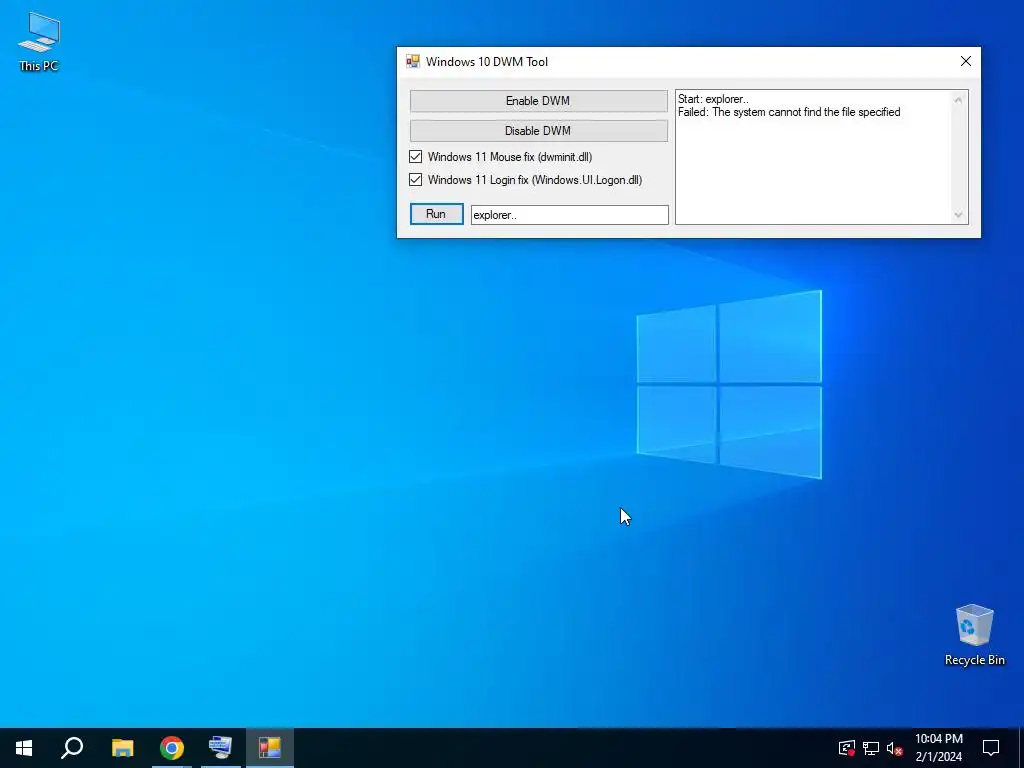Image resolution: width=1024 pixels, height=768 pixels.
Task: Click the Disable DWM button
Action: tap(538, 131)
